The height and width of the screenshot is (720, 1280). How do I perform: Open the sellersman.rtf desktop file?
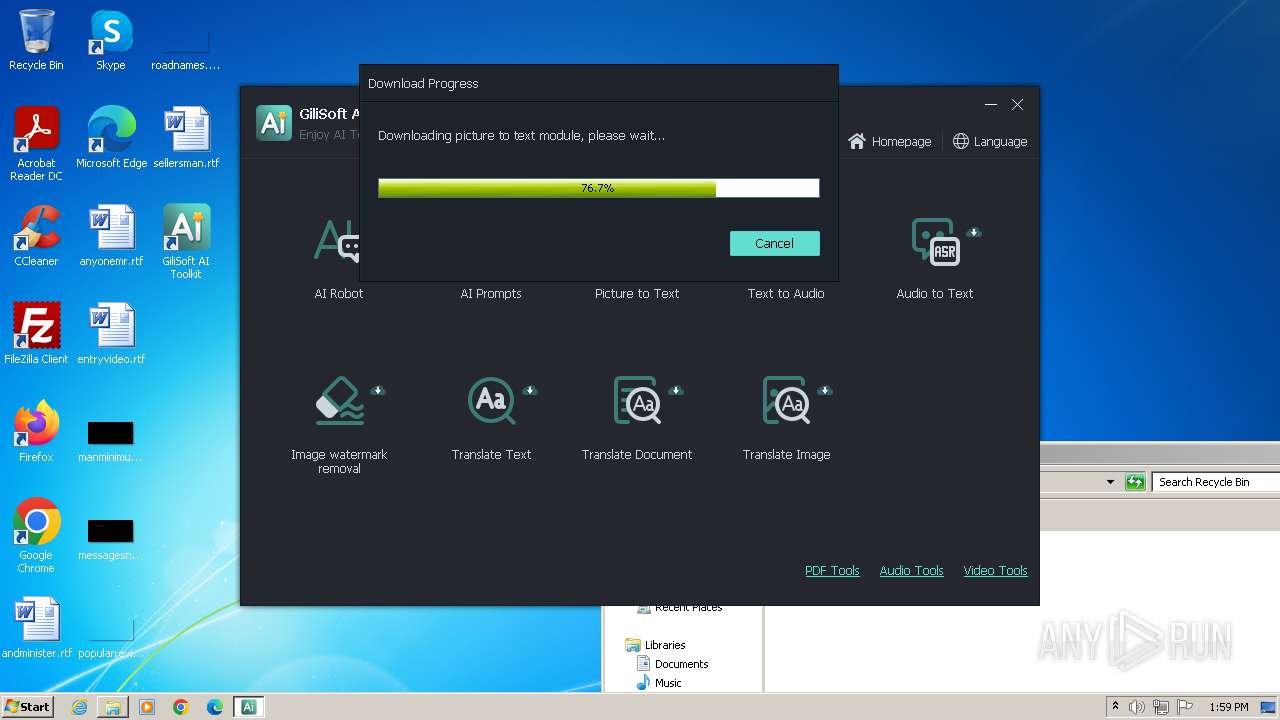click(x=186, y=138)
